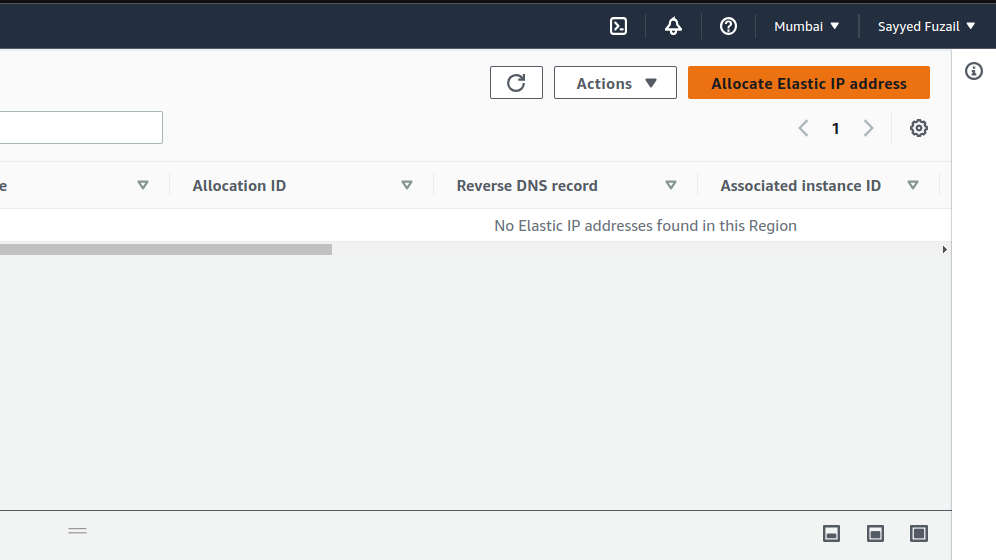Screen dimensions: 996x560
Task: Go to the next page
Action: [868, 128]
